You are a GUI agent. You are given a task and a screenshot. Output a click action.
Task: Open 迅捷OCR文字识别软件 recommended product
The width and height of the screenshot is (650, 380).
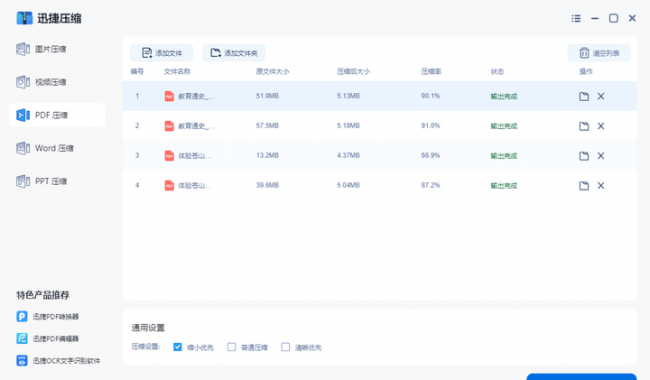click(x=58, y=361)
